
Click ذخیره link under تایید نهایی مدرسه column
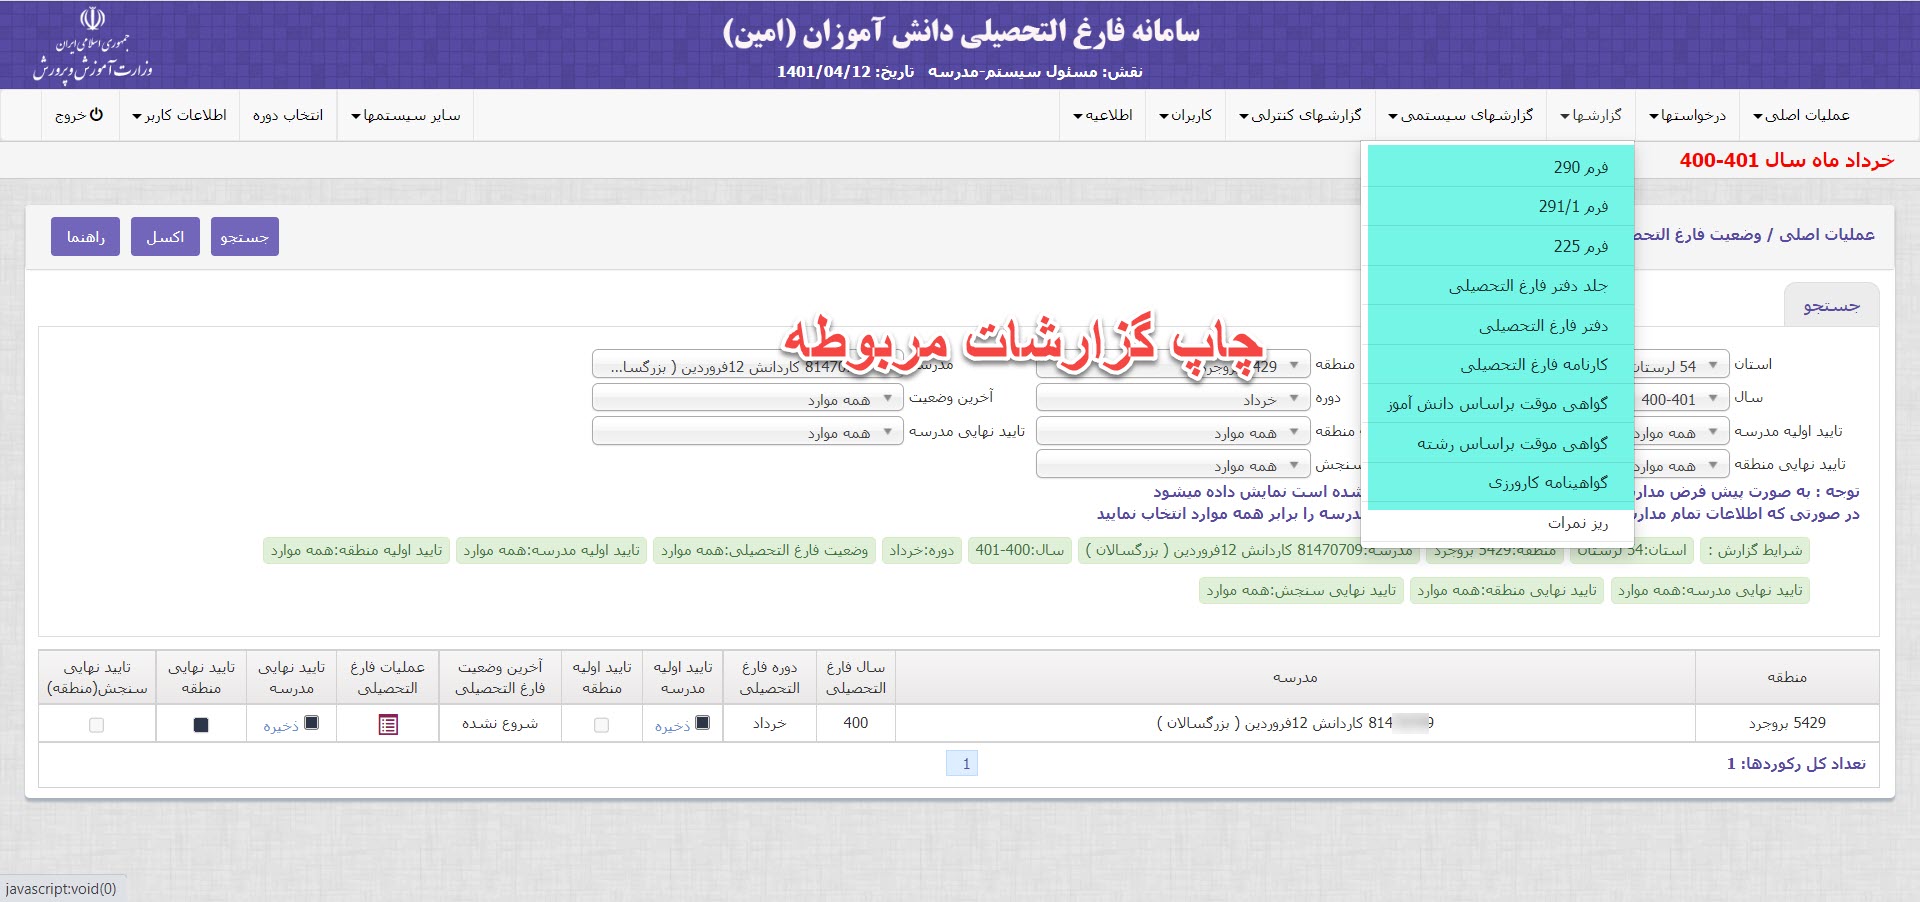pos(281,726)
